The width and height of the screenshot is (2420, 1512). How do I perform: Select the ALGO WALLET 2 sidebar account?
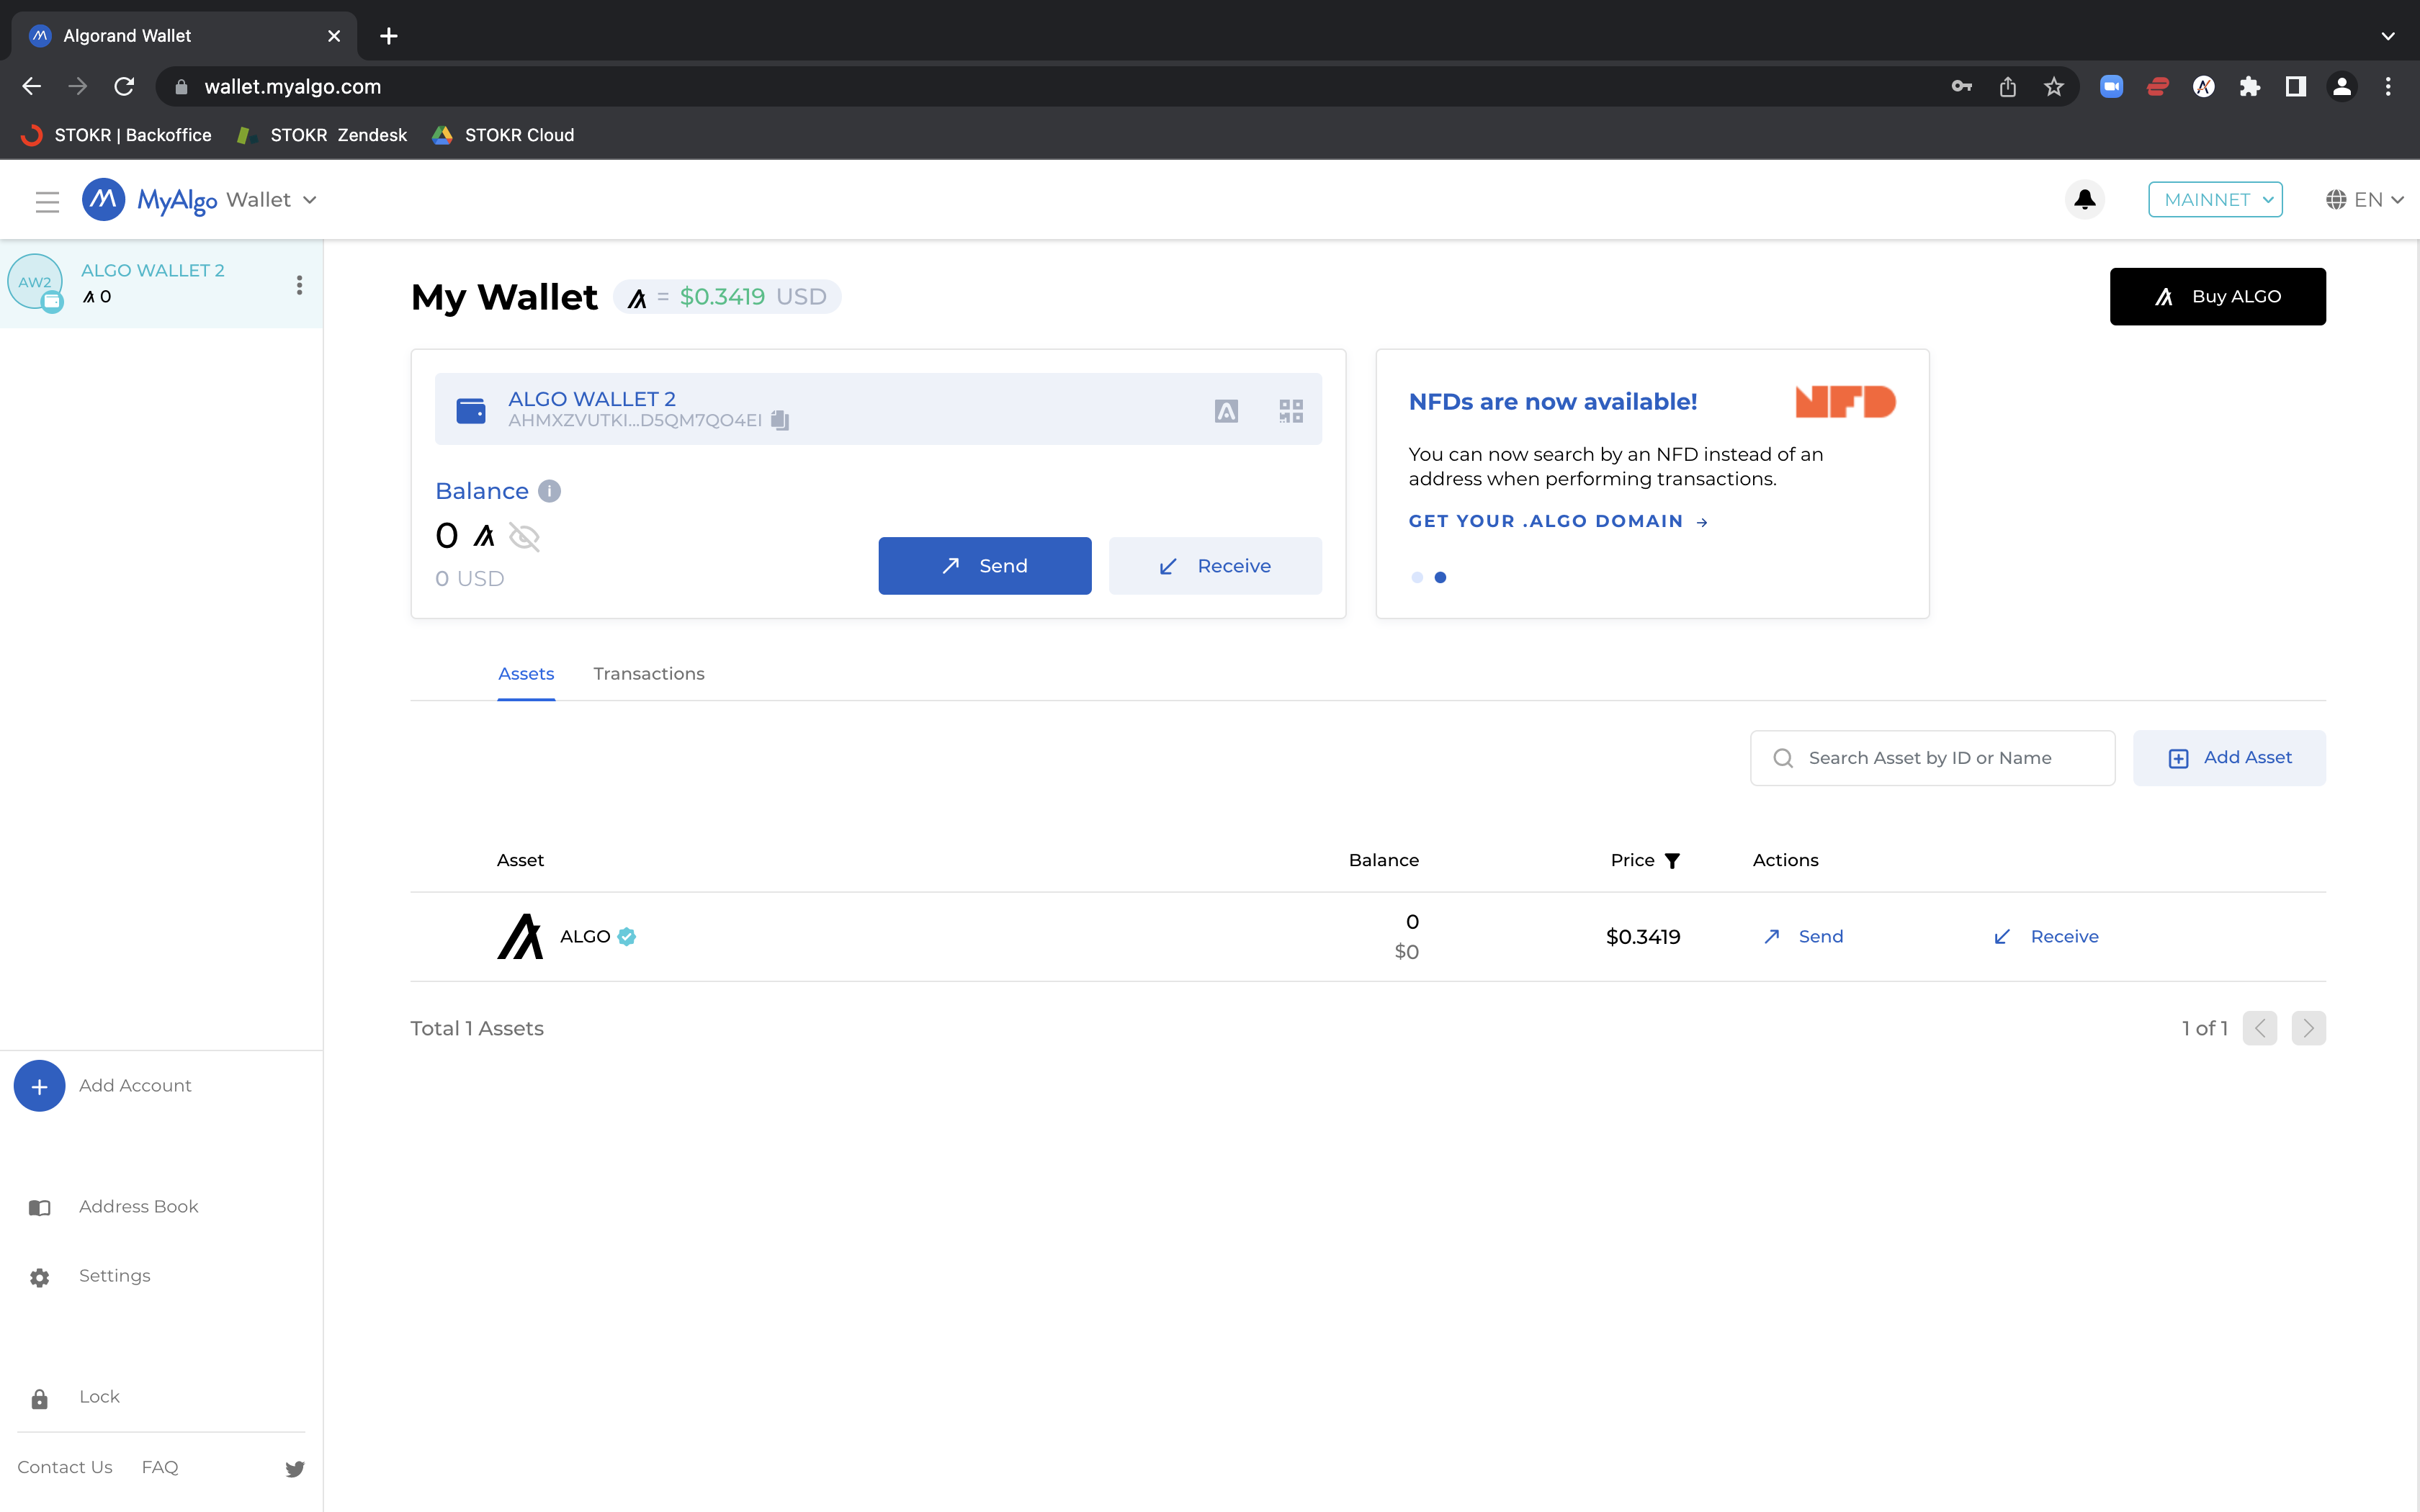(x=161, y=284)
